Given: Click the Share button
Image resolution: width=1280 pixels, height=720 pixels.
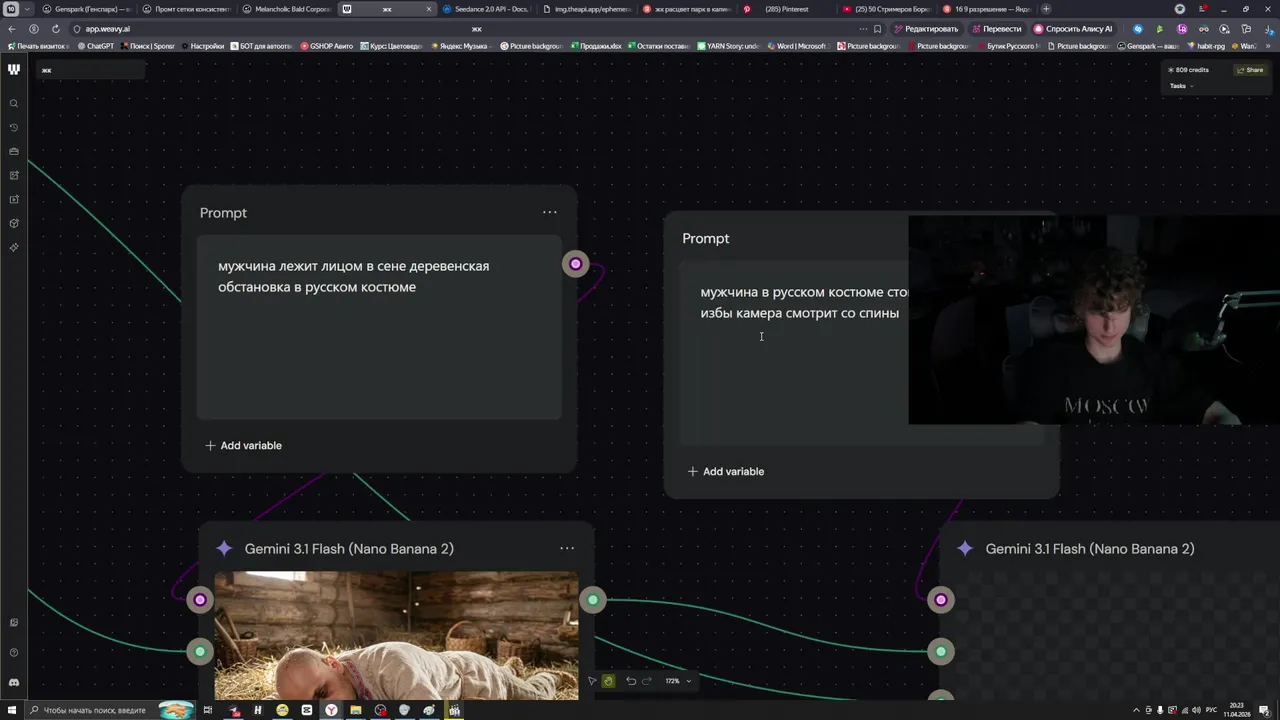Looking at the screenshot, I should coord(1250,70).
